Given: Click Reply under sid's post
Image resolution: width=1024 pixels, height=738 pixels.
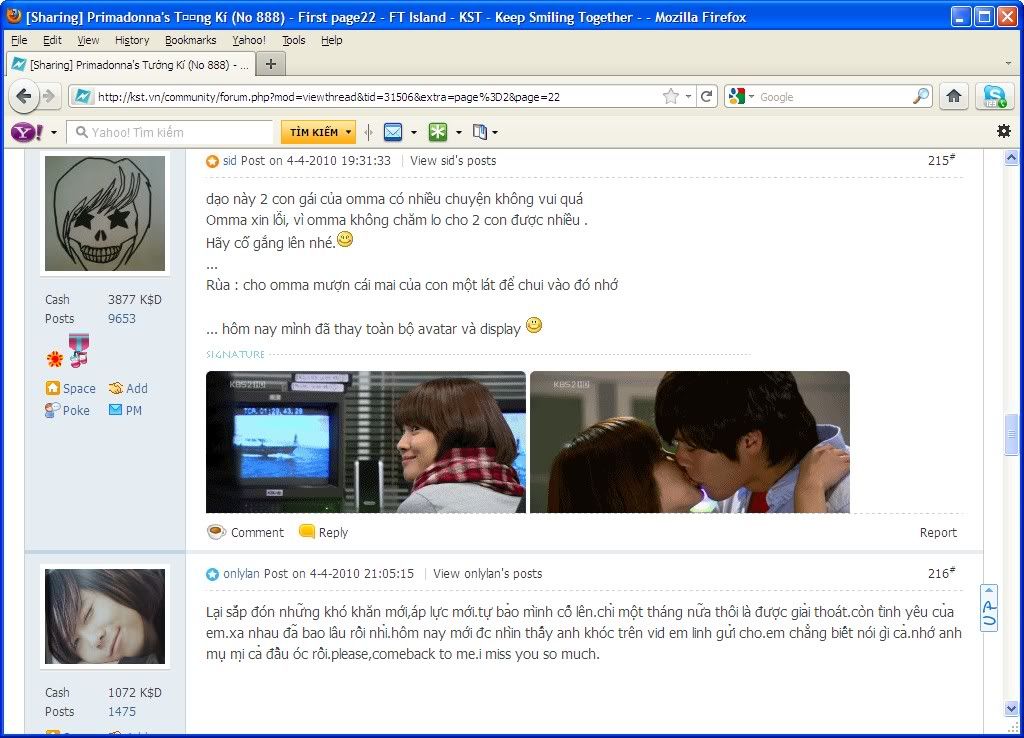Looking at the screenshot, I should pyautogui.click(x=324, y=532).
